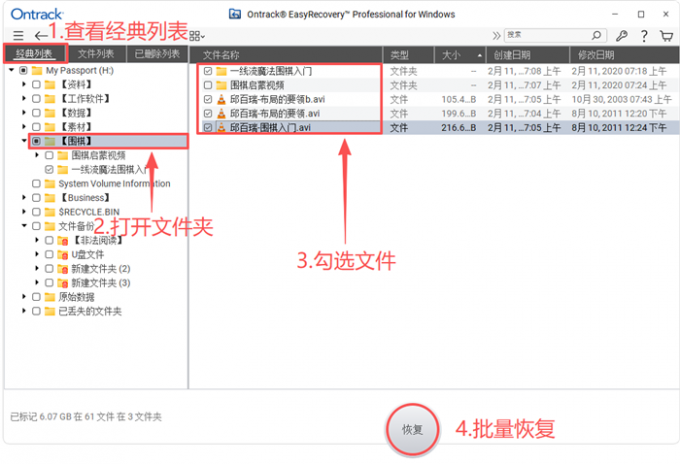
Task: Check the 【资料】 folder checkbox
Action: (x=36, y=85)
